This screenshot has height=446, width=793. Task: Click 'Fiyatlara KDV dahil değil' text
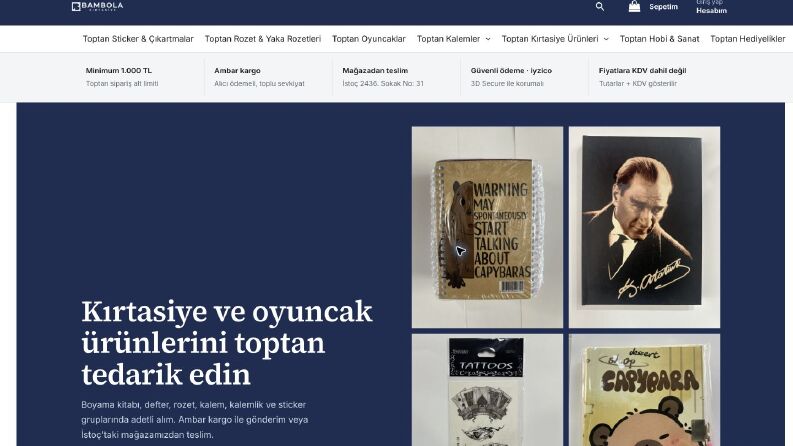pyautogui.click(x=642, y=71)
